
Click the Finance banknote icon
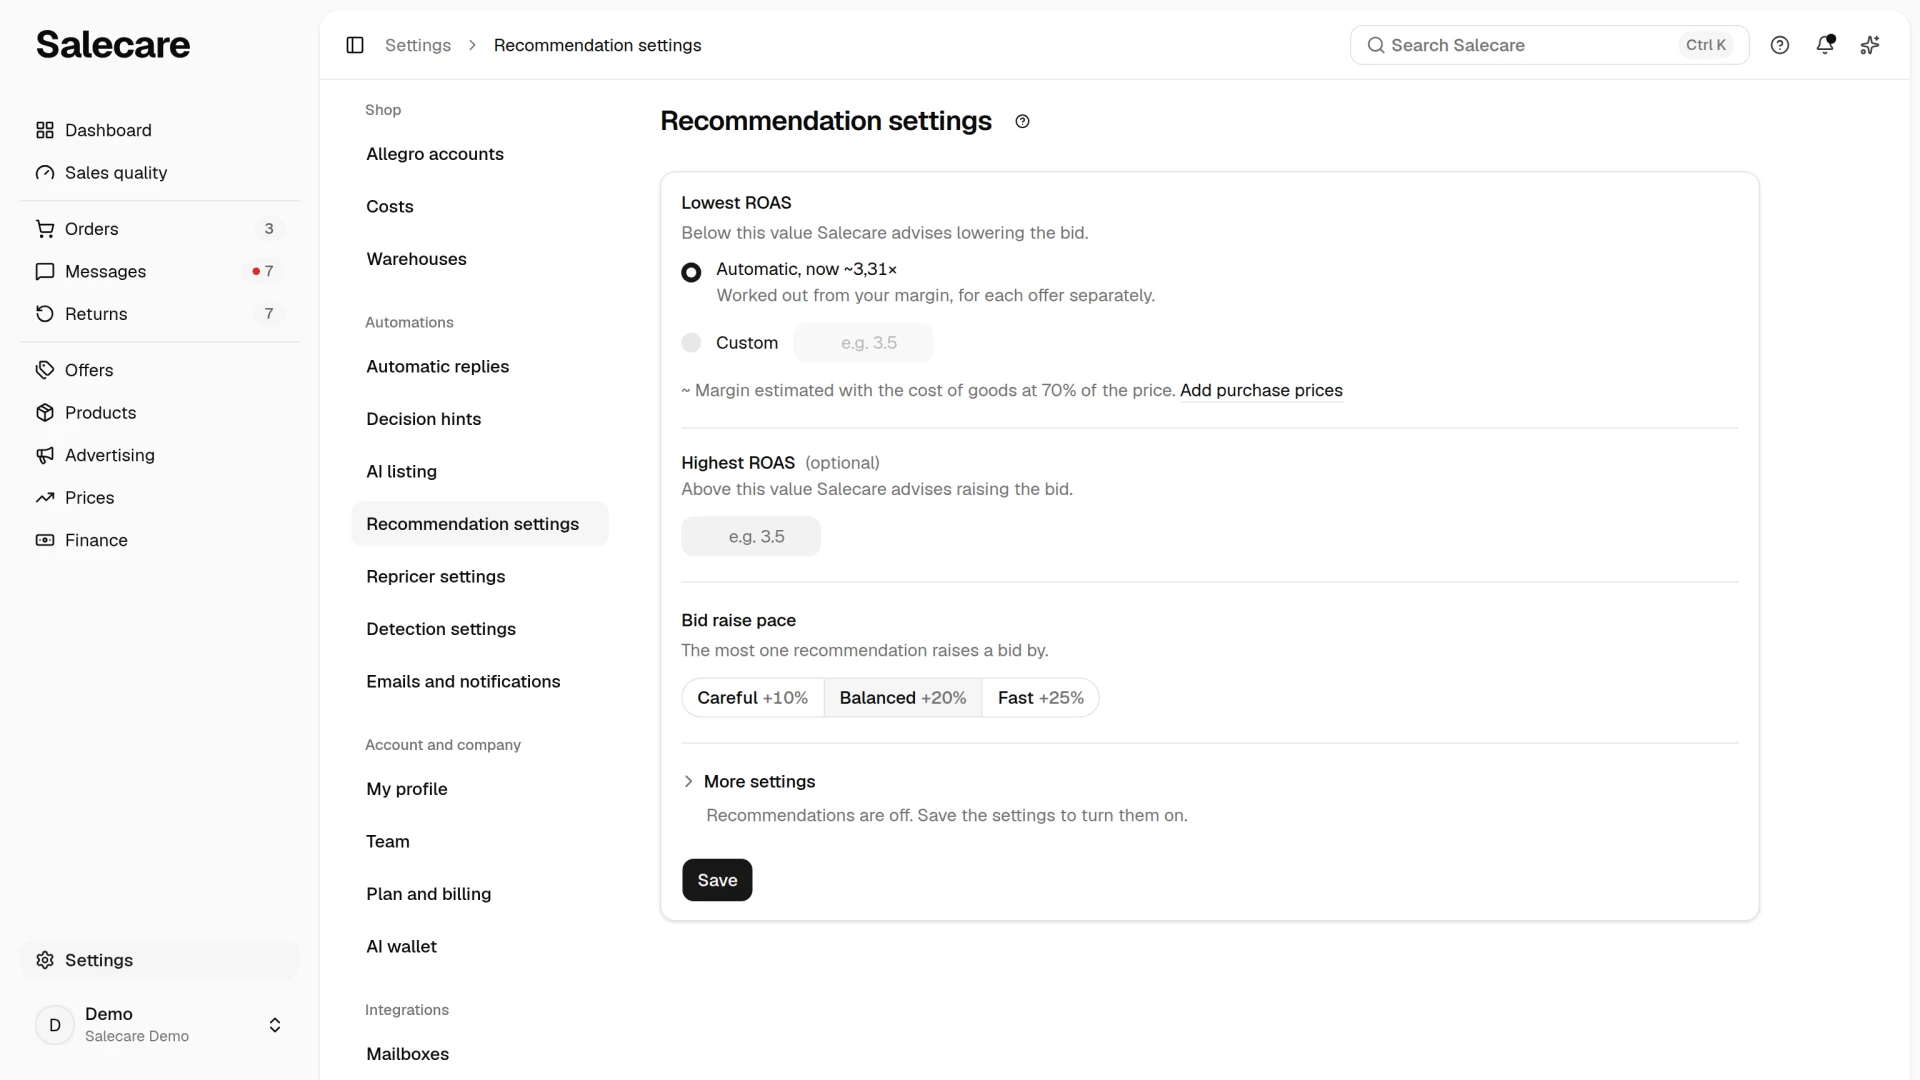pos(45,540)
